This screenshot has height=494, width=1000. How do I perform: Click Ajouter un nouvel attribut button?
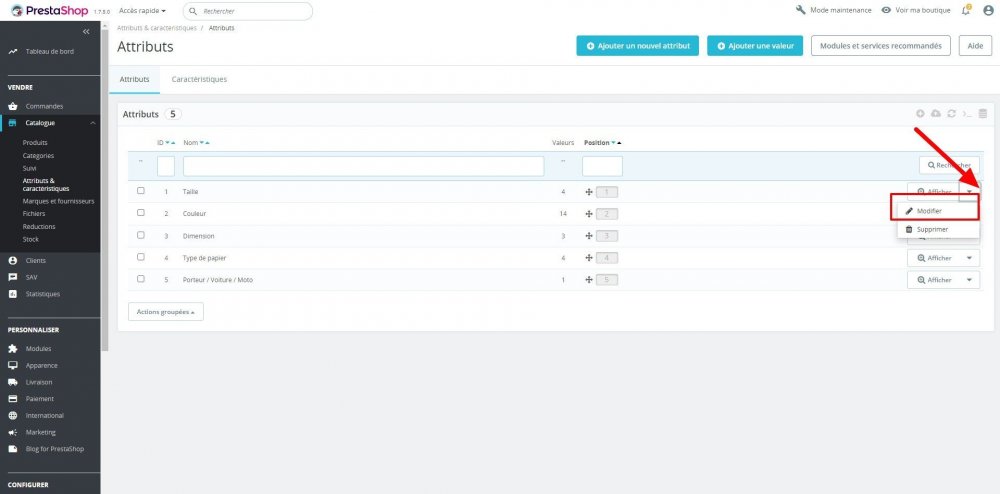[638, 46]
